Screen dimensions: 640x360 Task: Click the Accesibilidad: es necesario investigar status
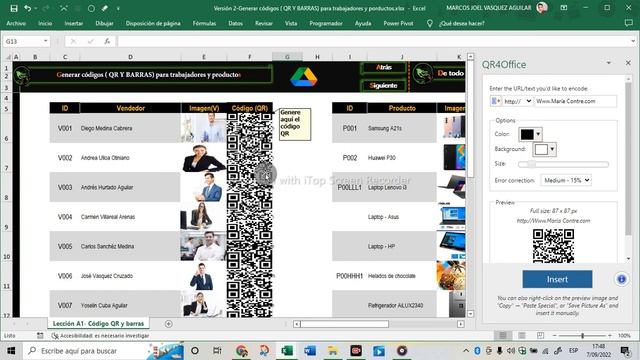coord(100,336)
